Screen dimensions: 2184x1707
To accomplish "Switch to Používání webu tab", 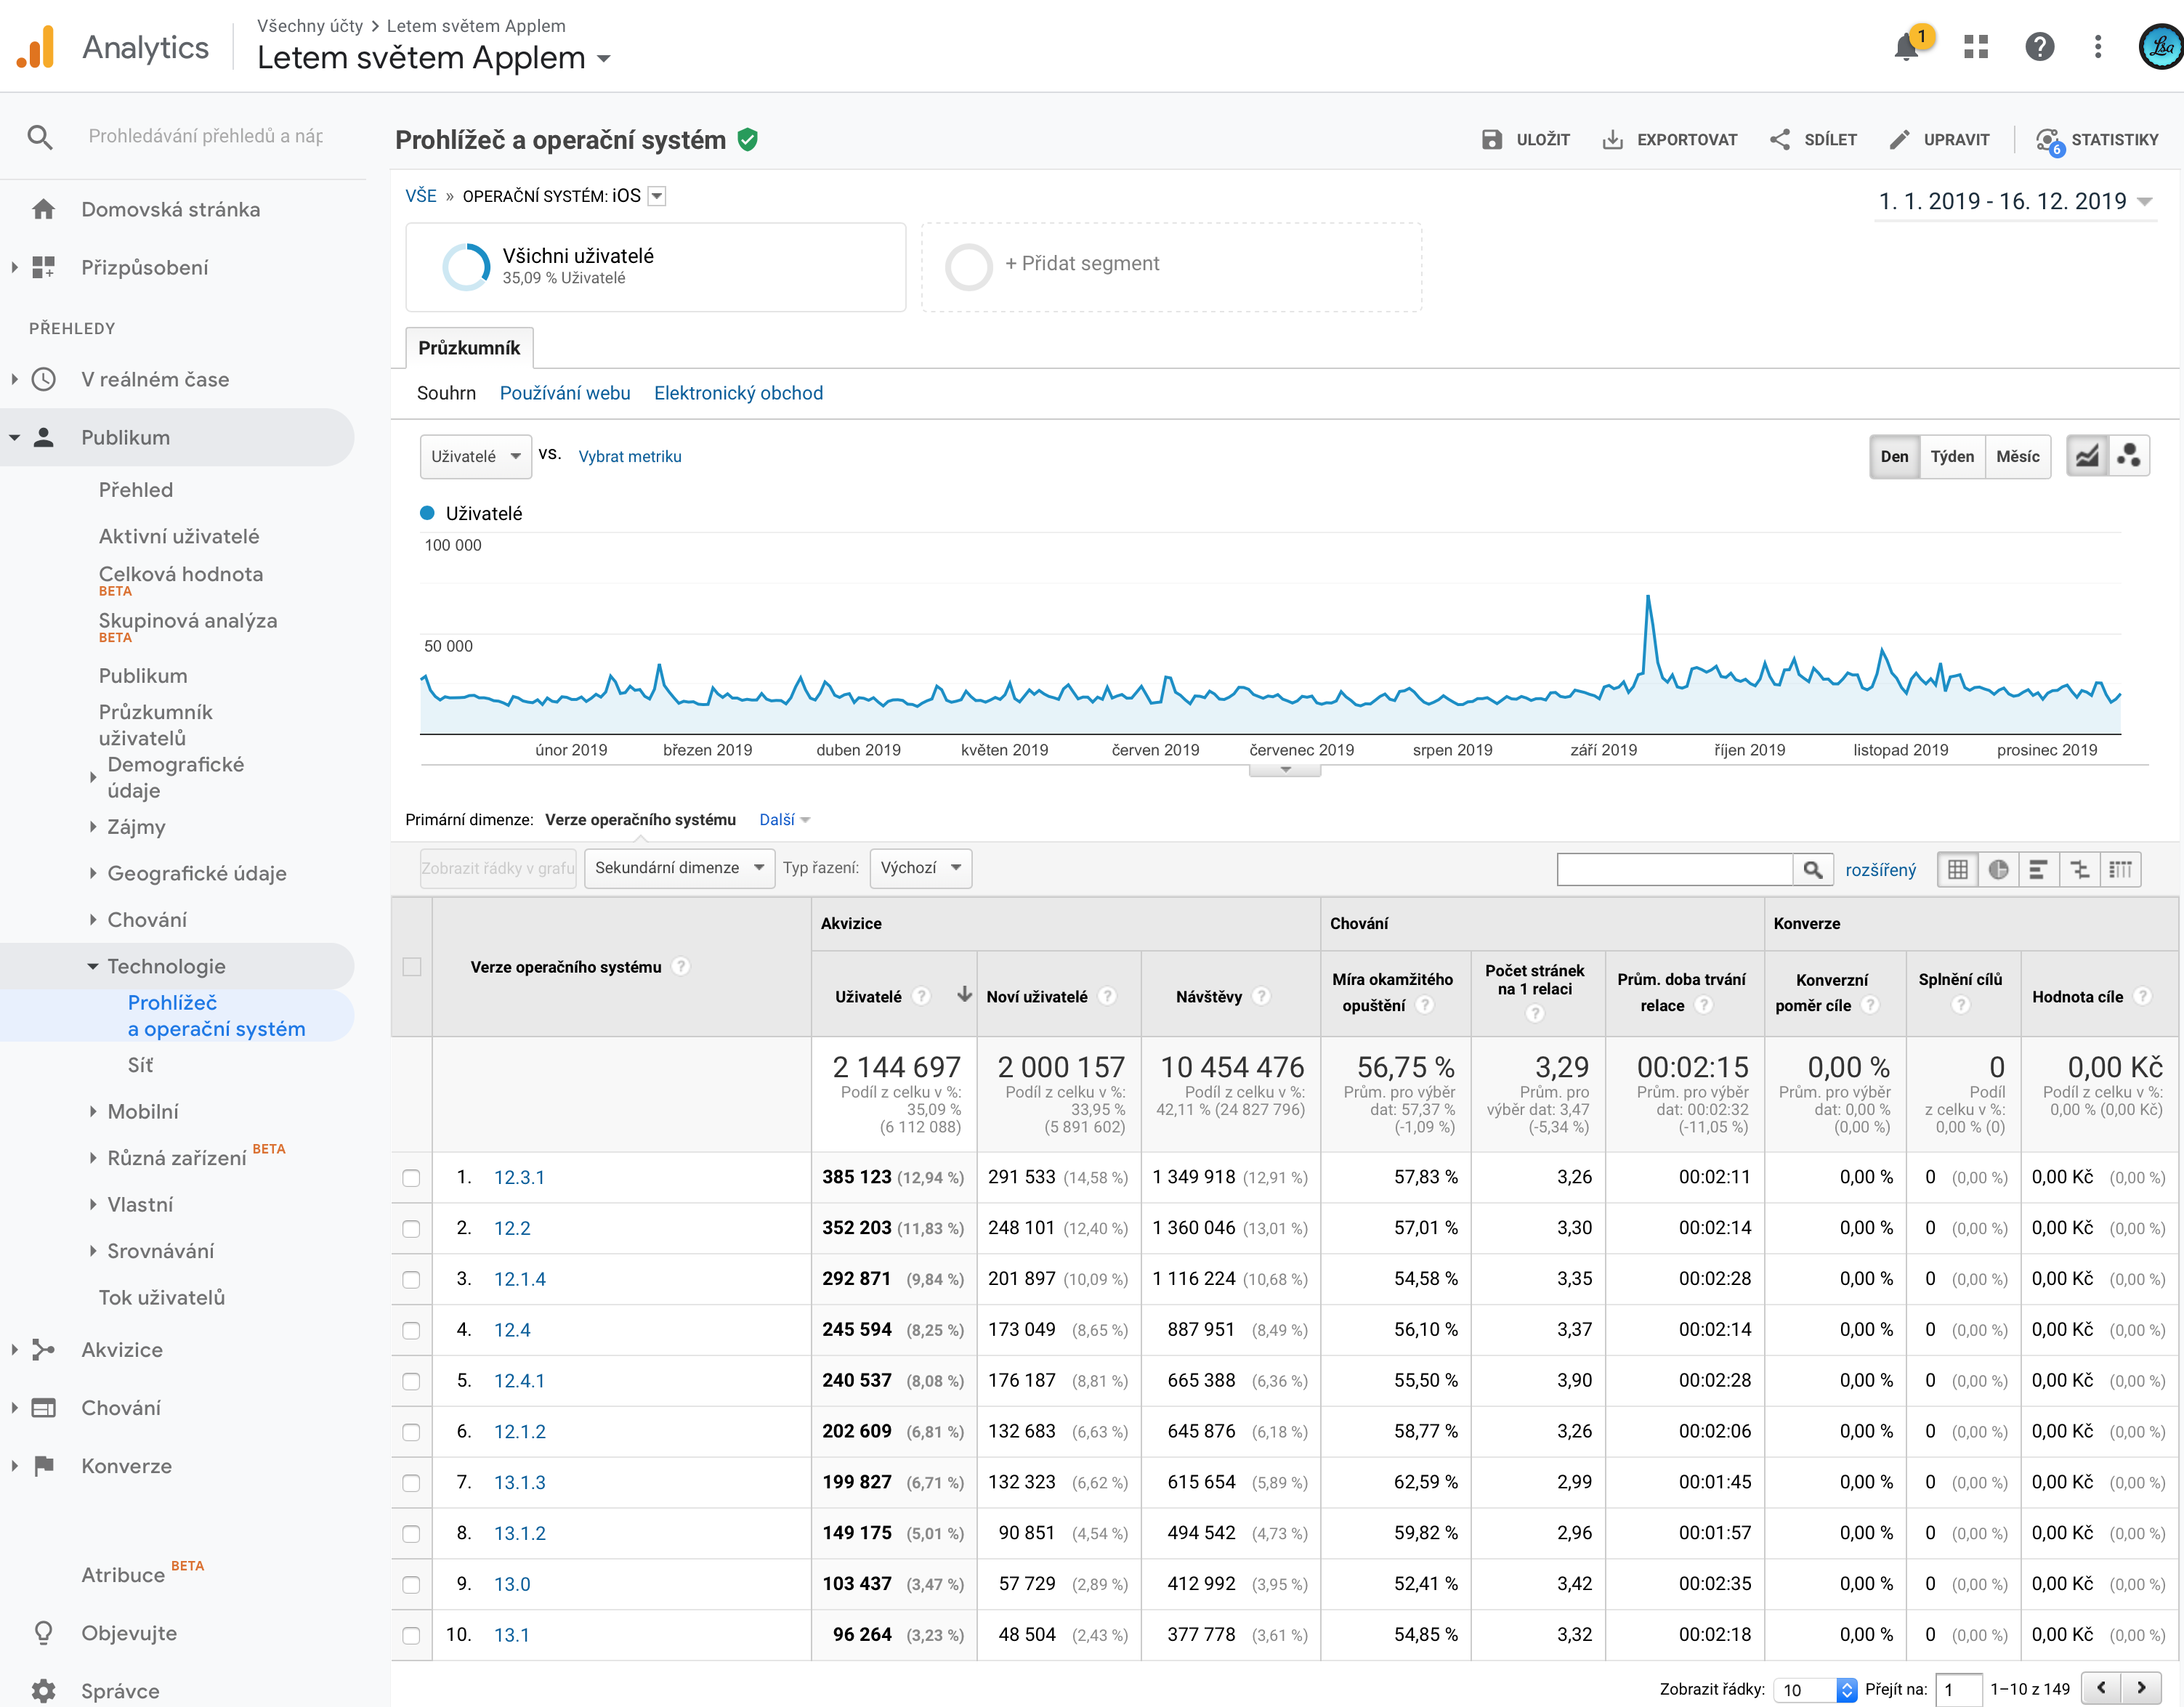I will point(565,393).
